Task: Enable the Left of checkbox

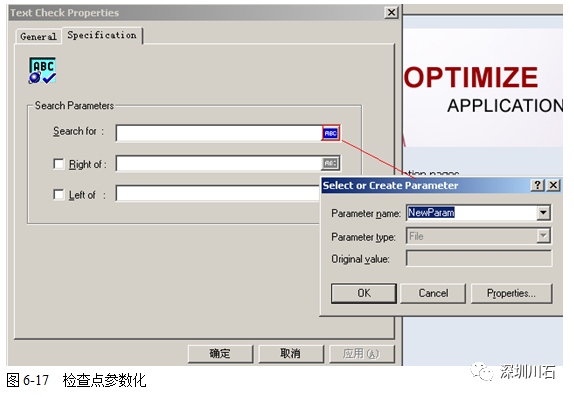Action: tap(59, 194)
